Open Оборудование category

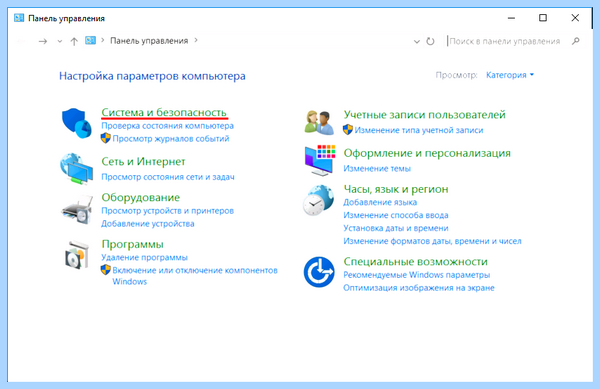(x=140, y=197)
